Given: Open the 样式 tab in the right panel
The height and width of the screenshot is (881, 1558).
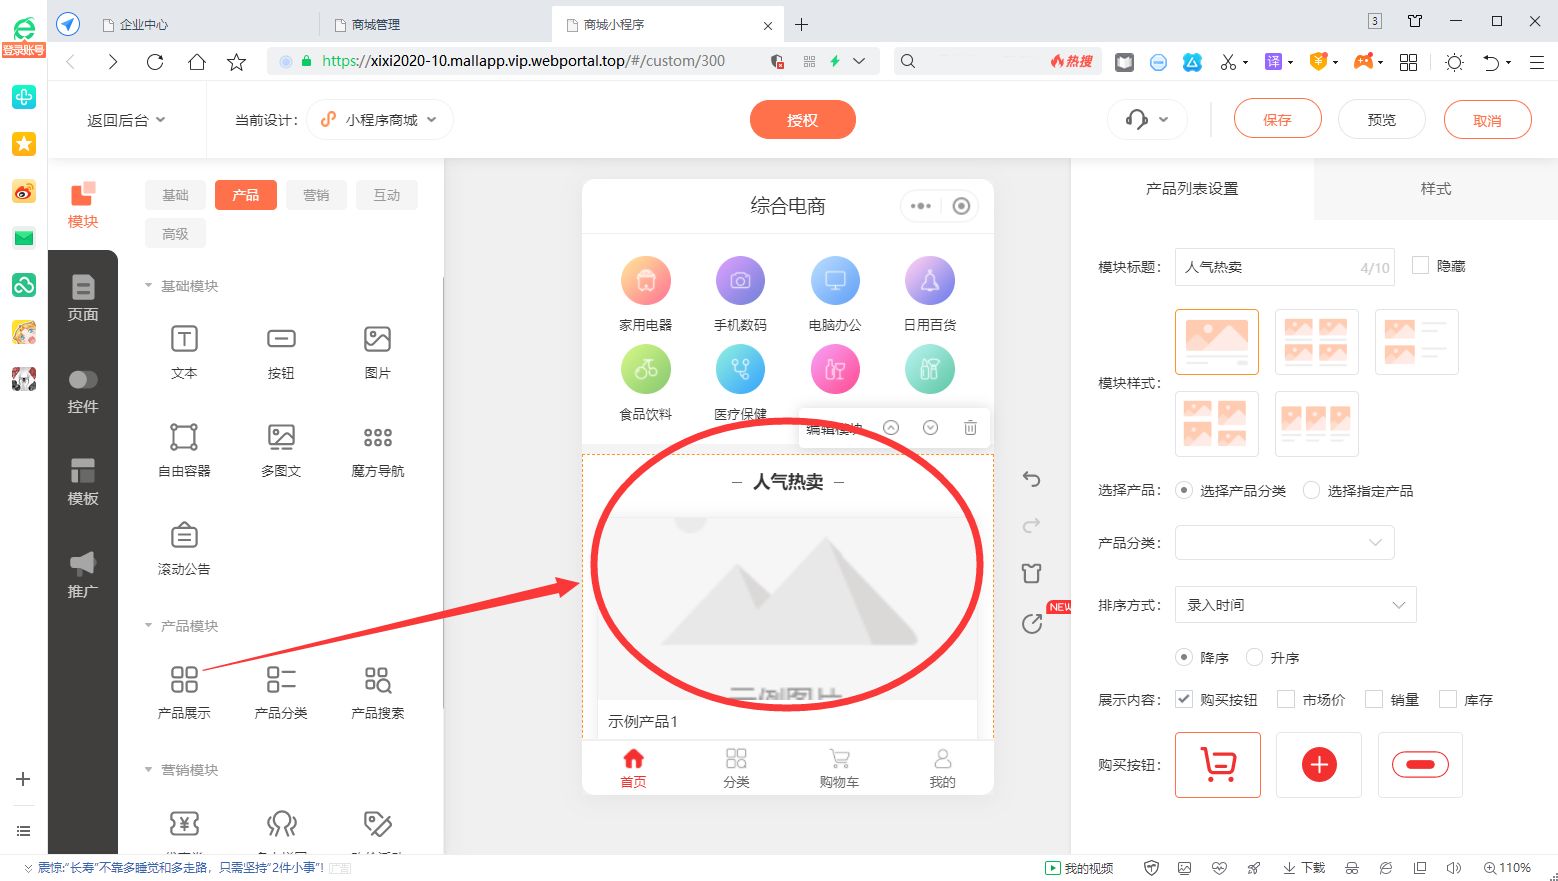Looking at the screenshot, I should [1433, 188].
